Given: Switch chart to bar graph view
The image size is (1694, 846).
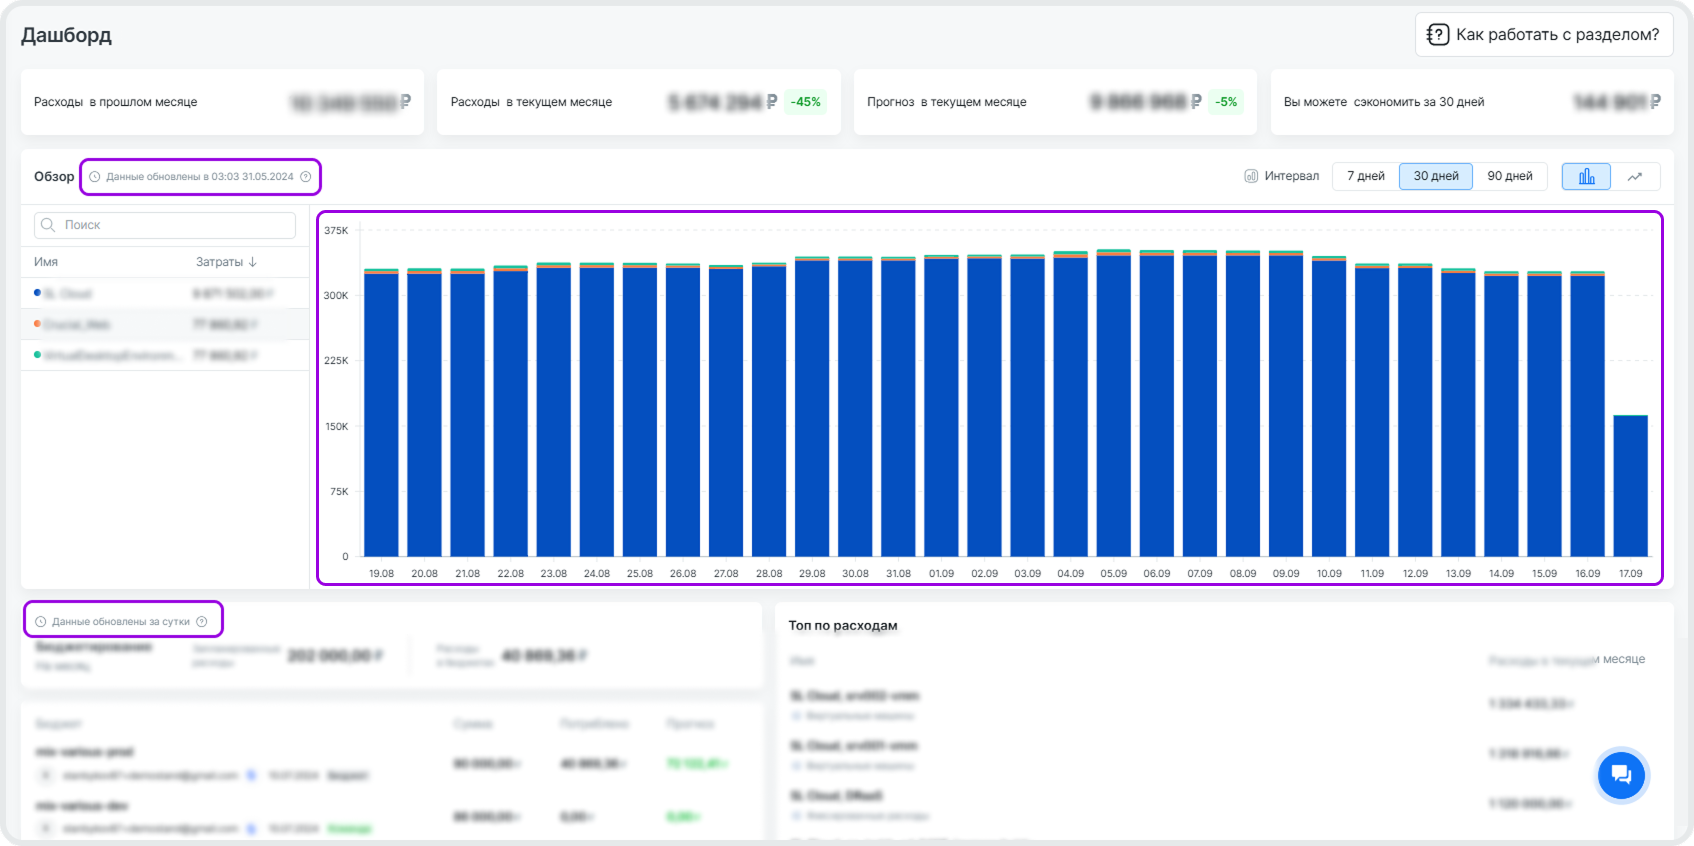Looking at the screenshot, I should (1586, 177).
